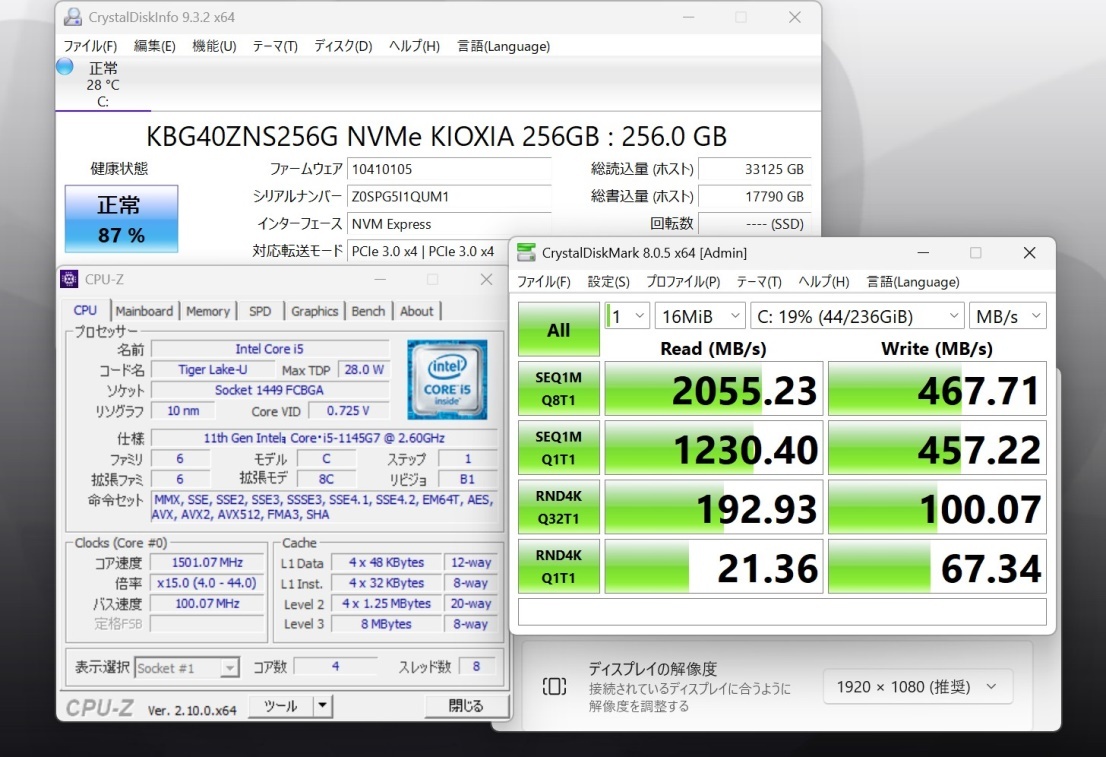Open ヘルプ(H) menu in CrystalDiskInfo
The image size is (1106, 757).
coord(414,47)
